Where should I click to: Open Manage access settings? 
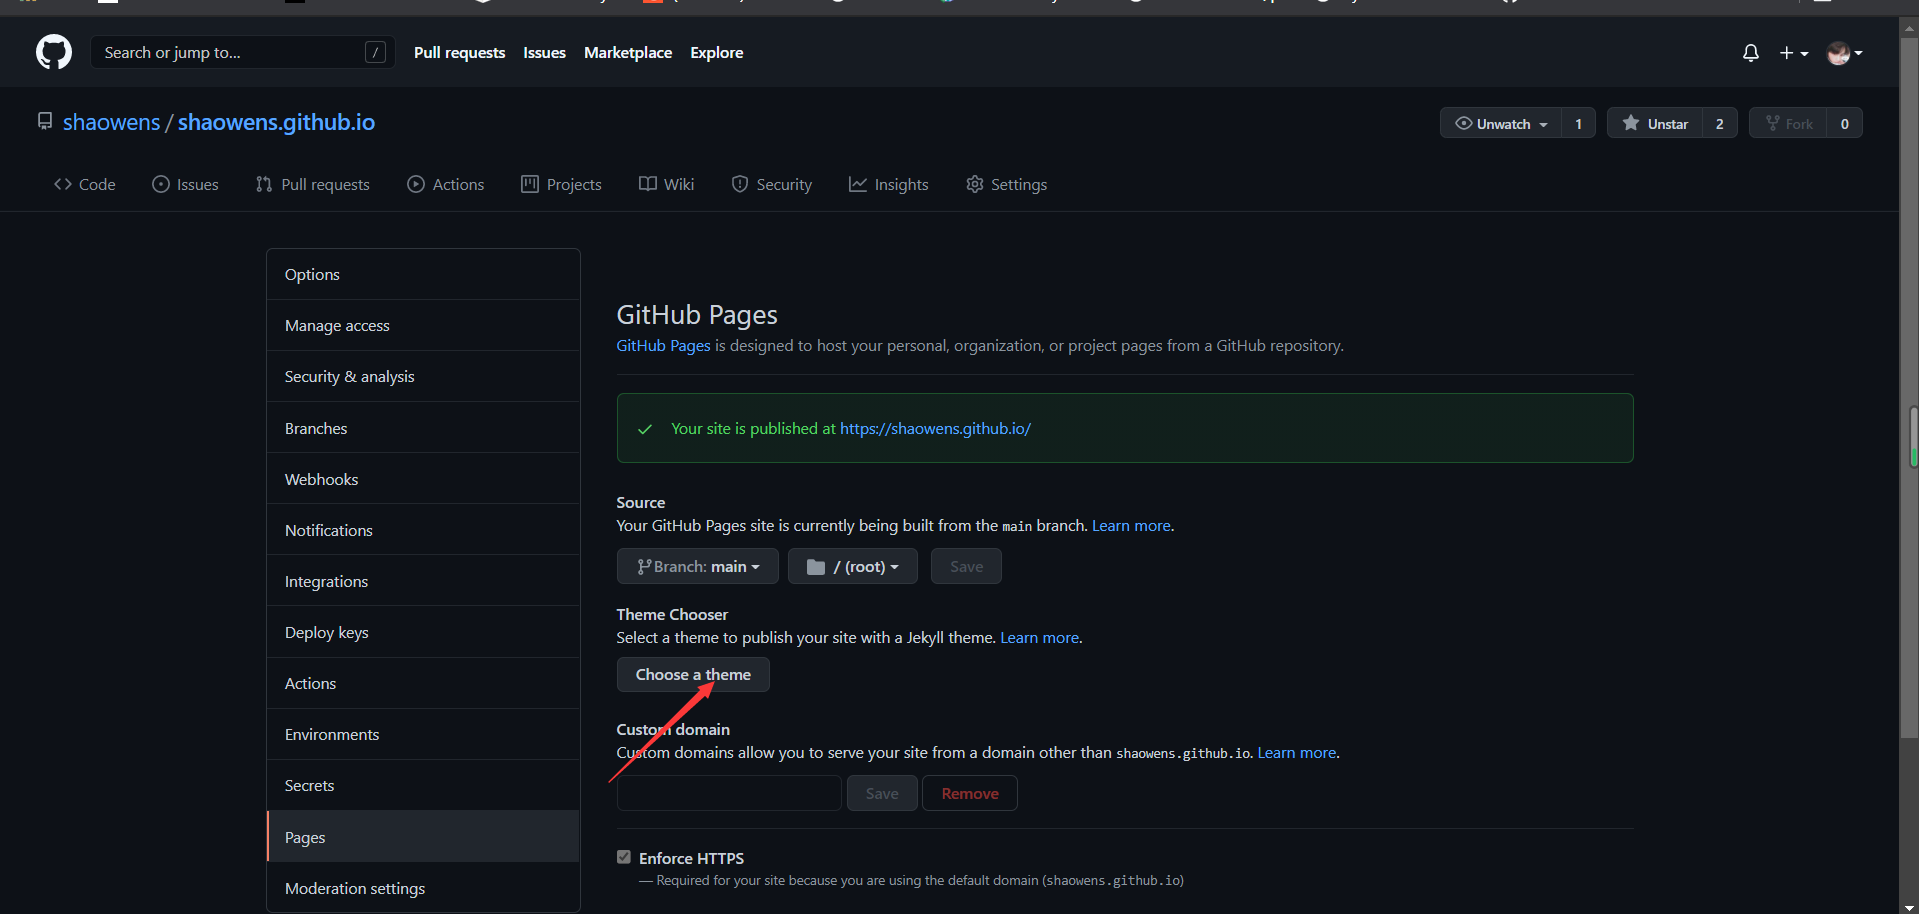(x=423, y=325)
